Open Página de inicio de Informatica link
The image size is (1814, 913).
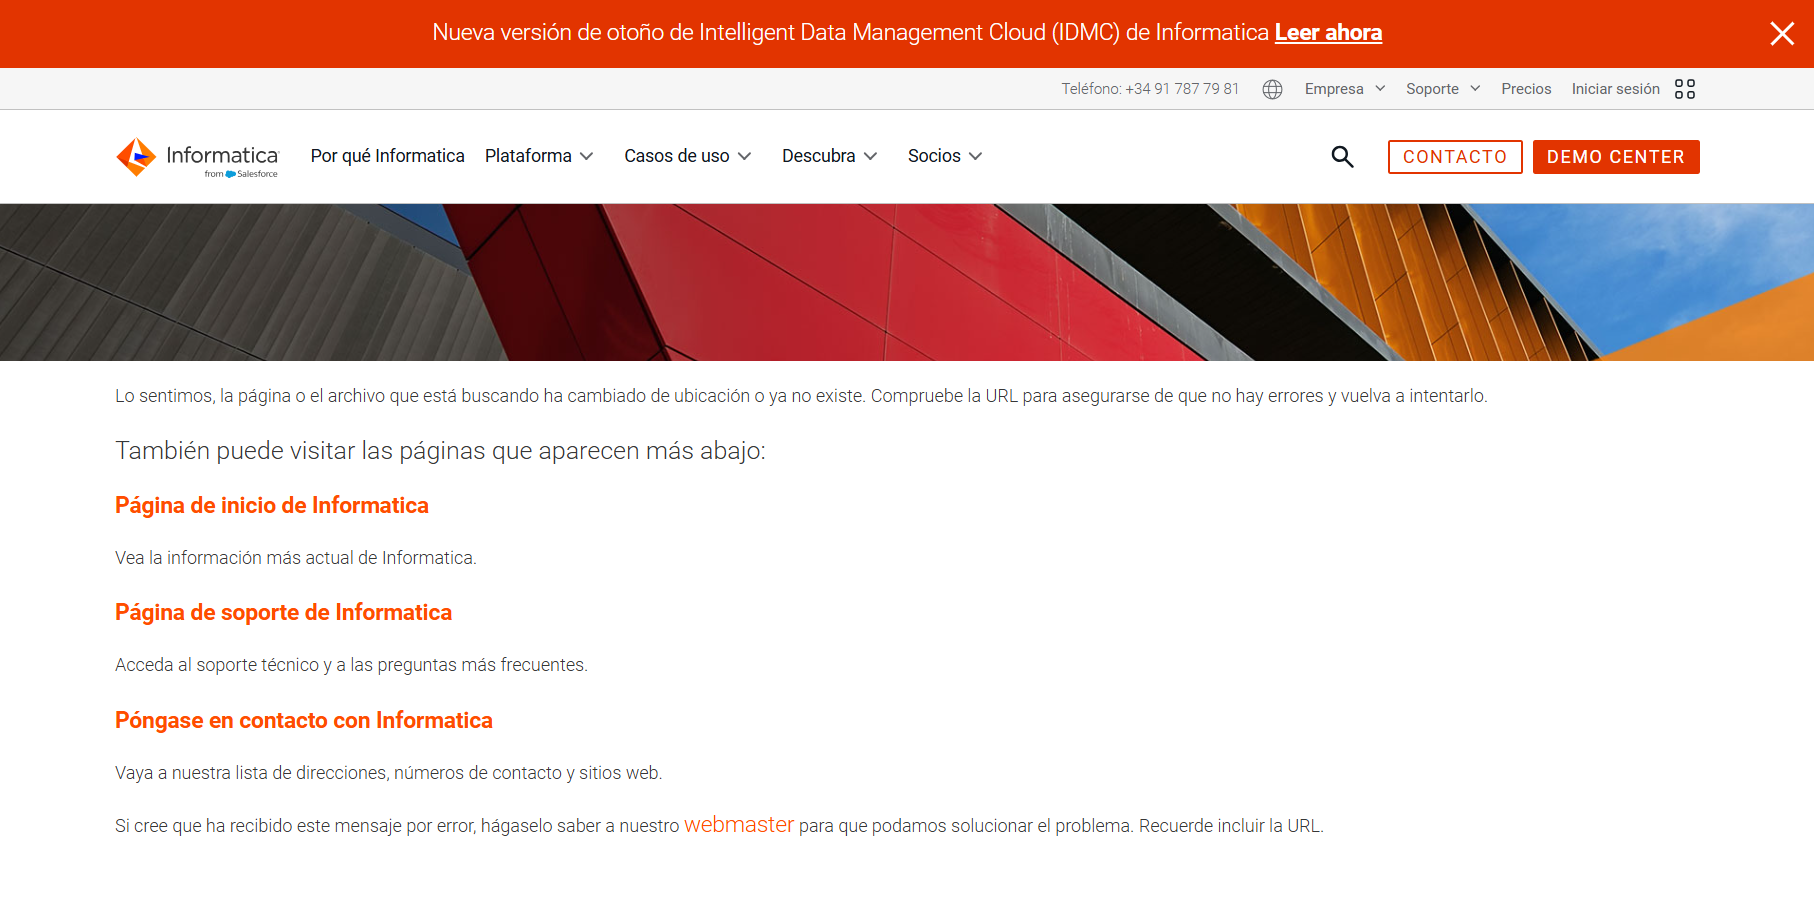tap(271, 505)
